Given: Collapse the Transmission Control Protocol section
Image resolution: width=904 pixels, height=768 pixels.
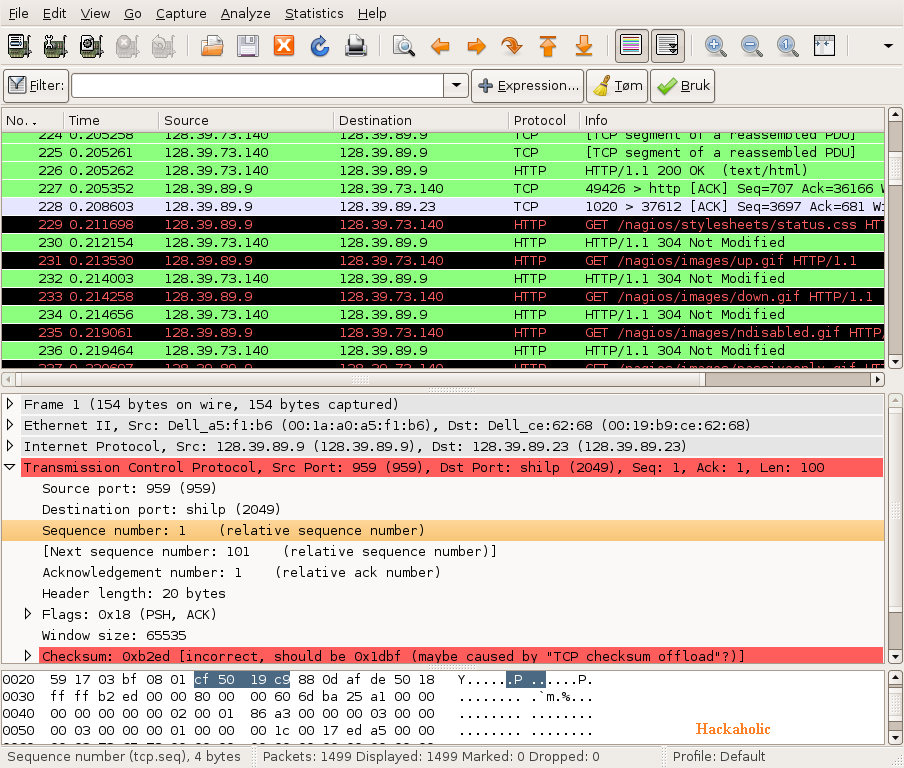Looking at the screenshot, I should tap(10, 467).
